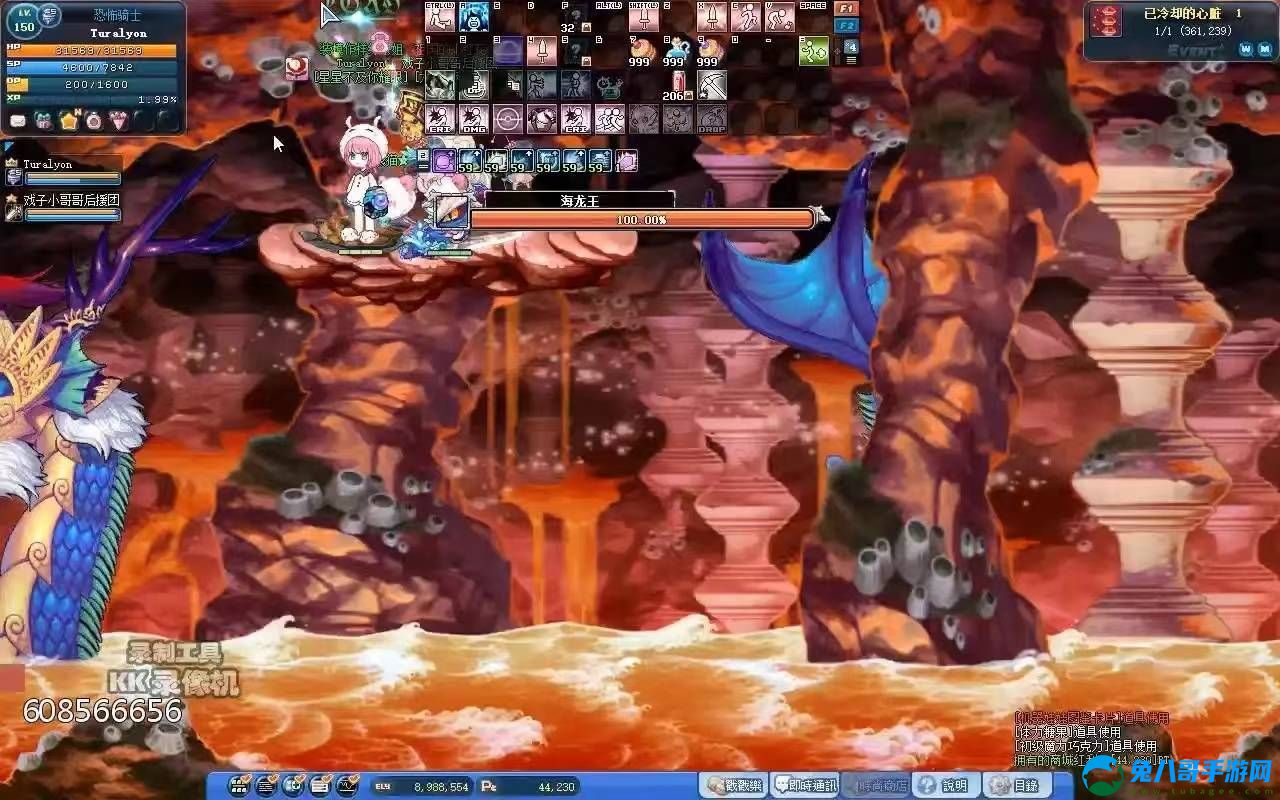Click the purple buff icon in status row
This screenshot has width=1280, height=800.
pyautogui.click(x=445, y=160)
